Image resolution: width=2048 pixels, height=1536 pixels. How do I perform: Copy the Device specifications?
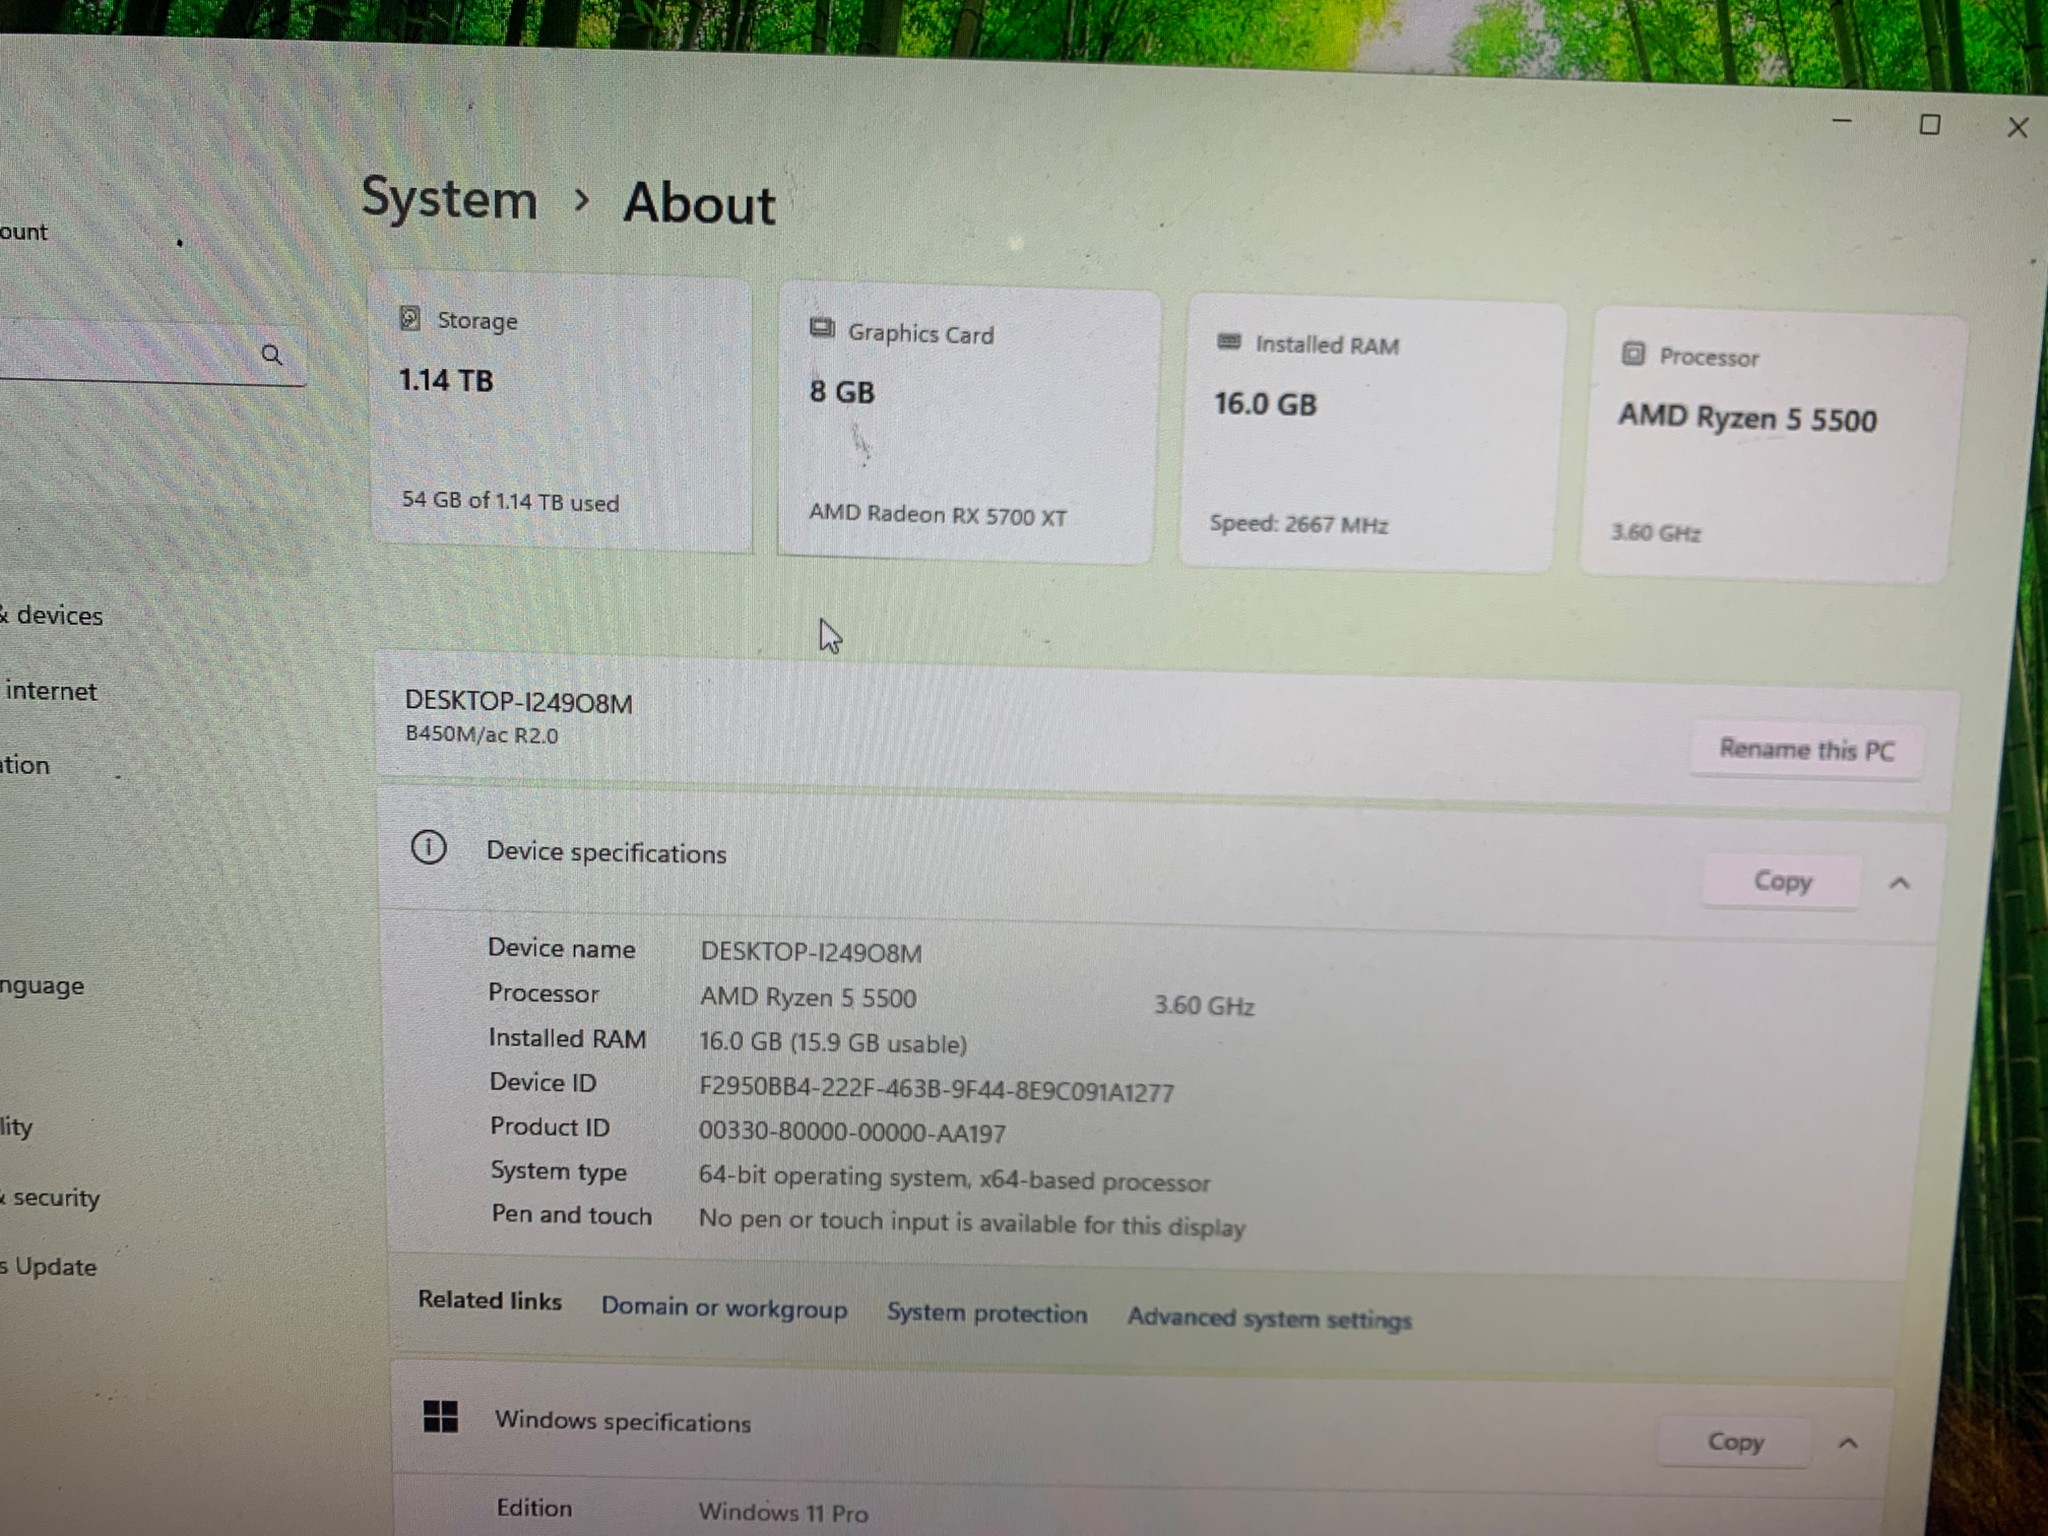click(x=1782, y=881)
